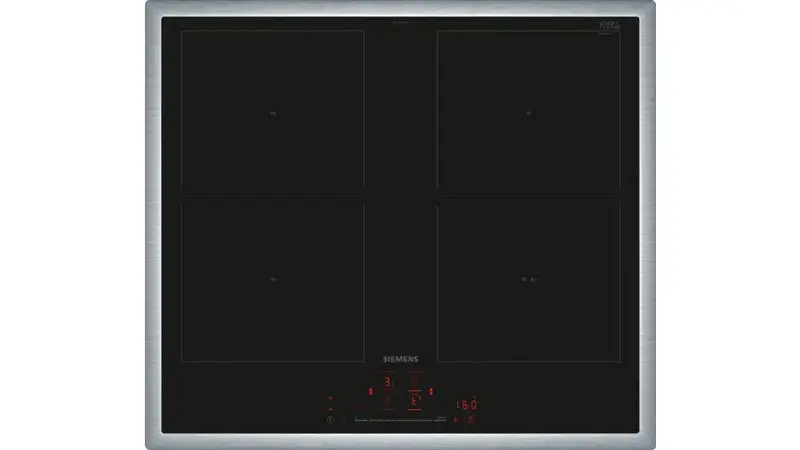The width and height of the screenshot is (800, 450).
Task: Tap the rear-right cooking zone center marker
Action: pos(529,114)
